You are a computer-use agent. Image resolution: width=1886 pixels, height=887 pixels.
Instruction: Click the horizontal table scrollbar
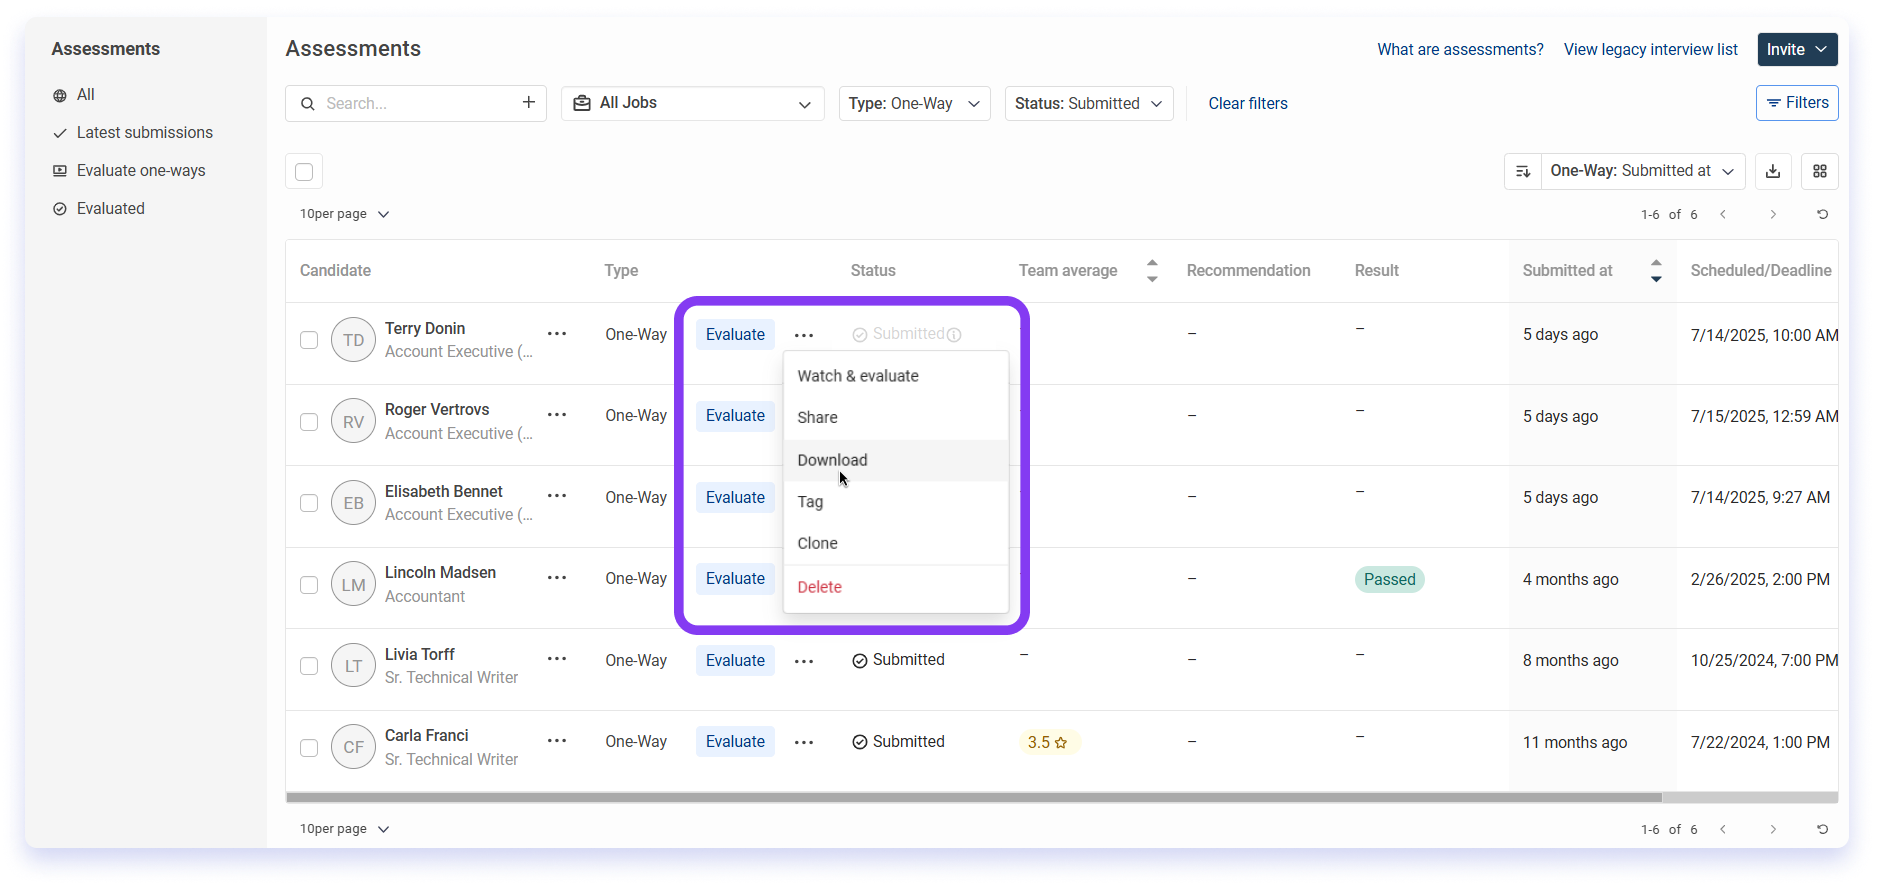974,798
